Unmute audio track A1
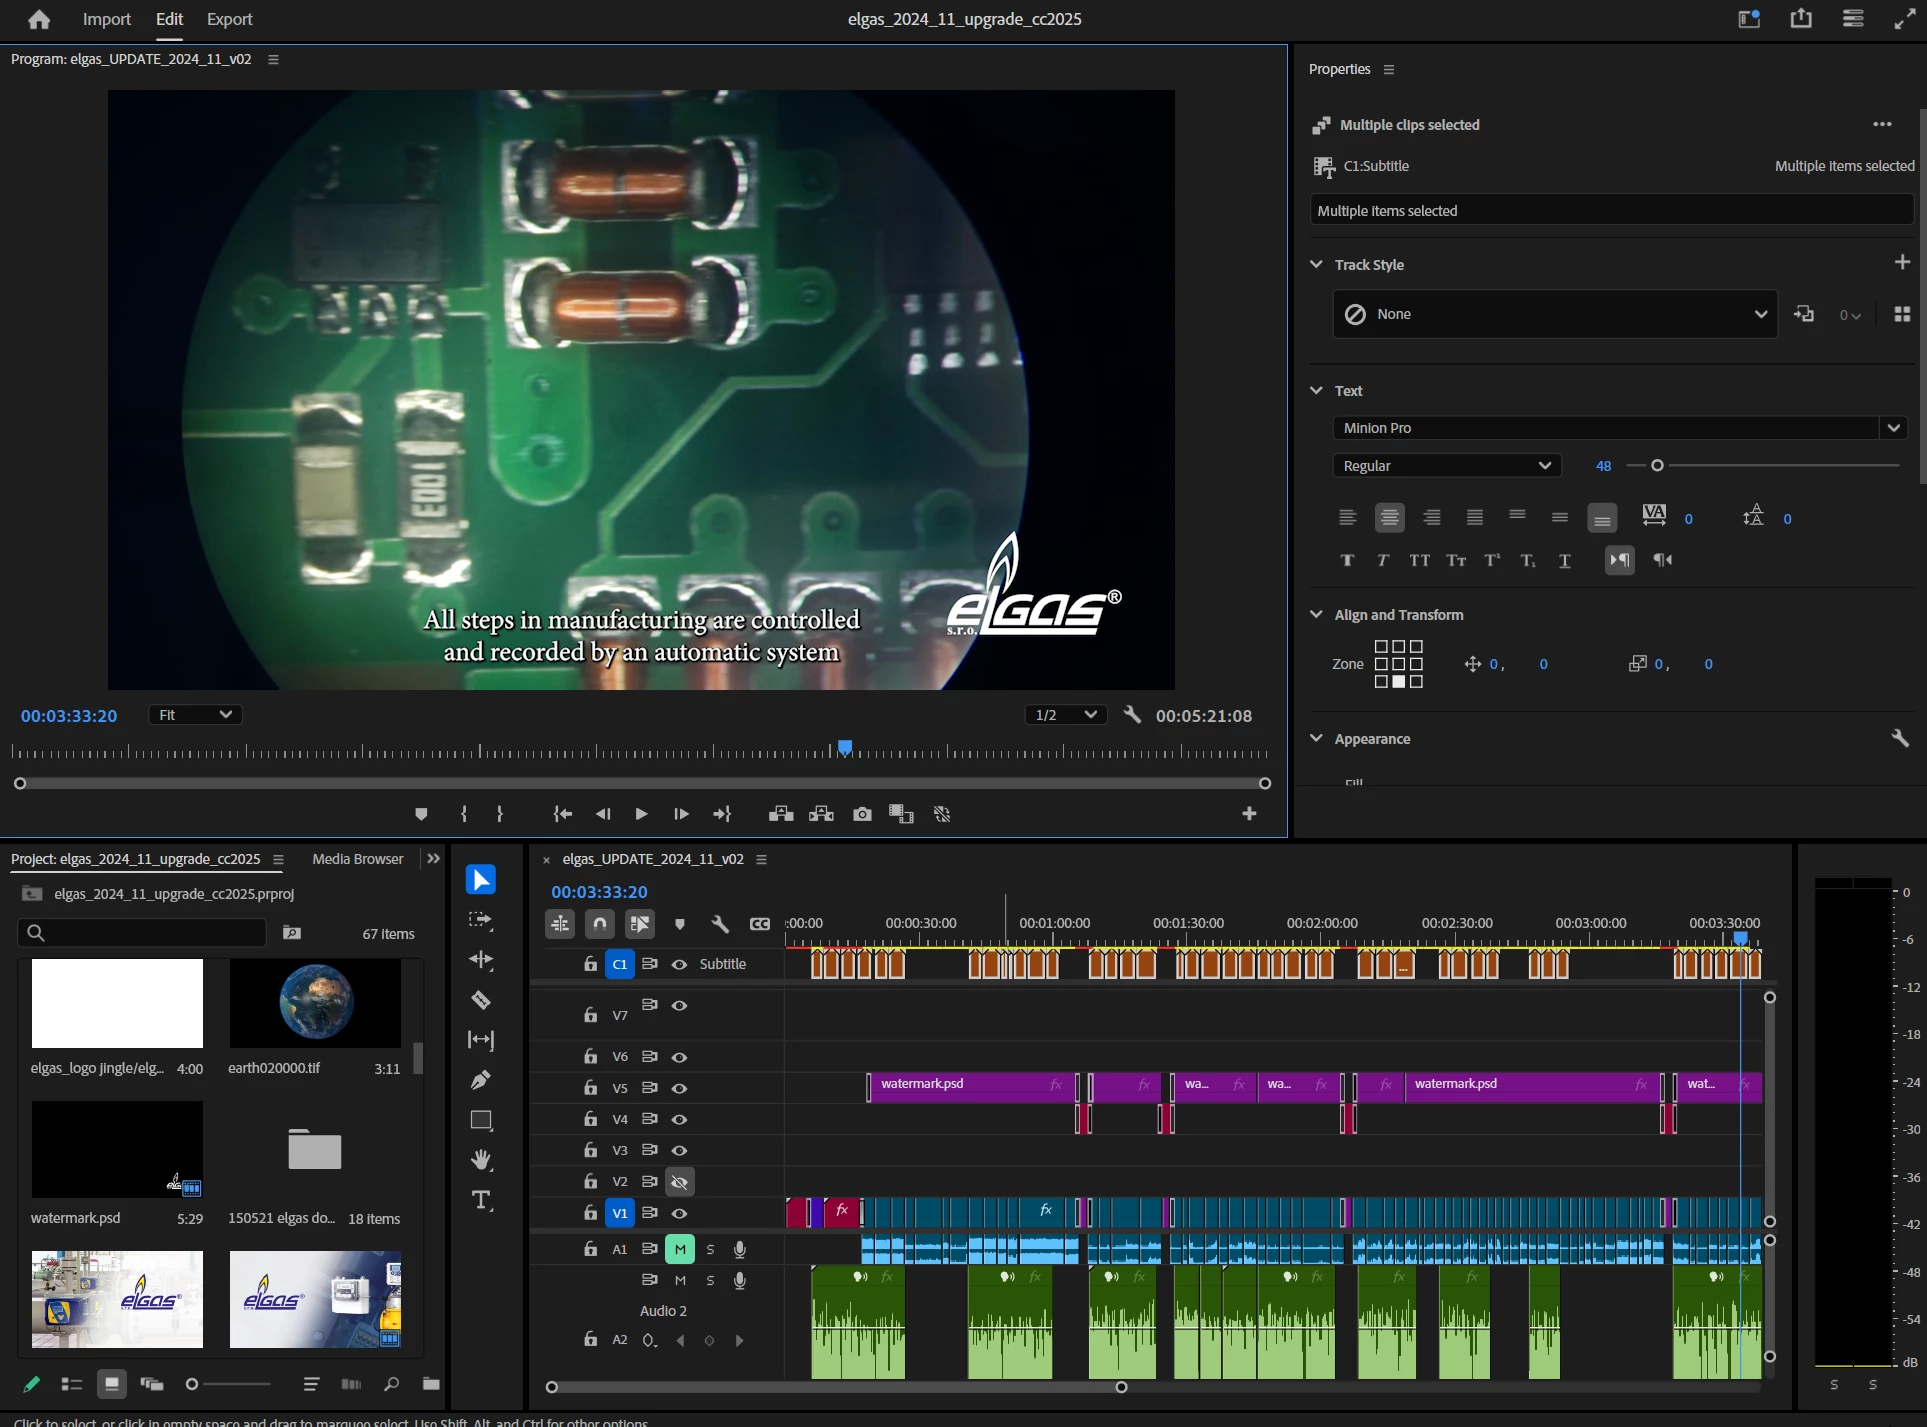This screenshot has width=1927, height=1427. click(680, 1249)
